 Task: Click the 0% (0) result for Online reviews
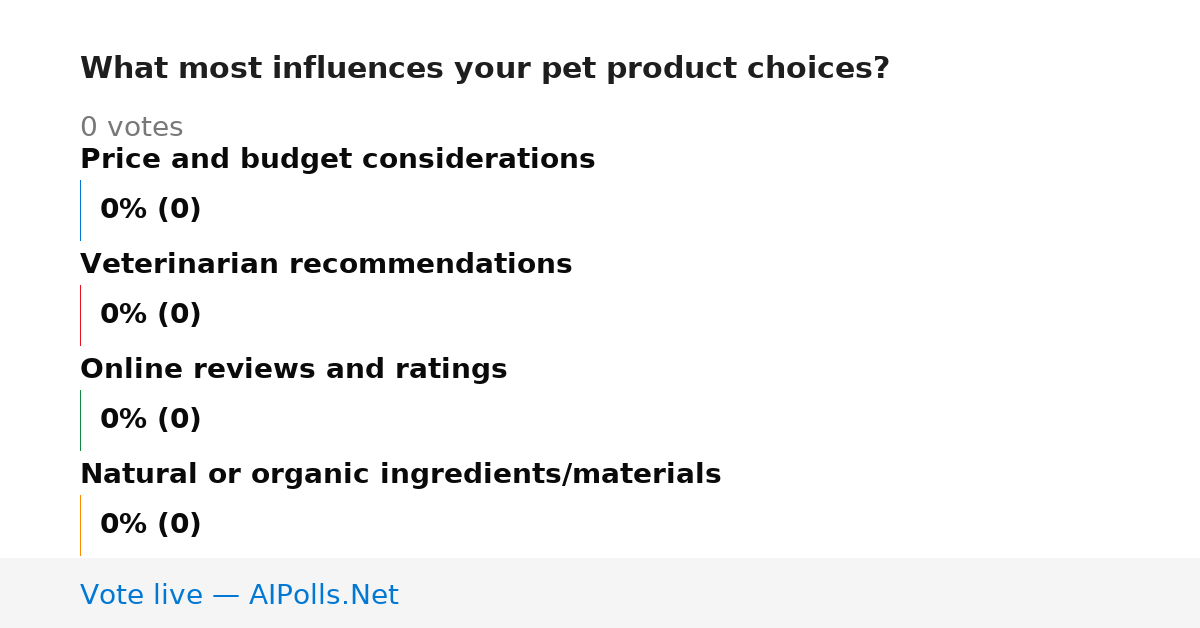coord(151,420)
